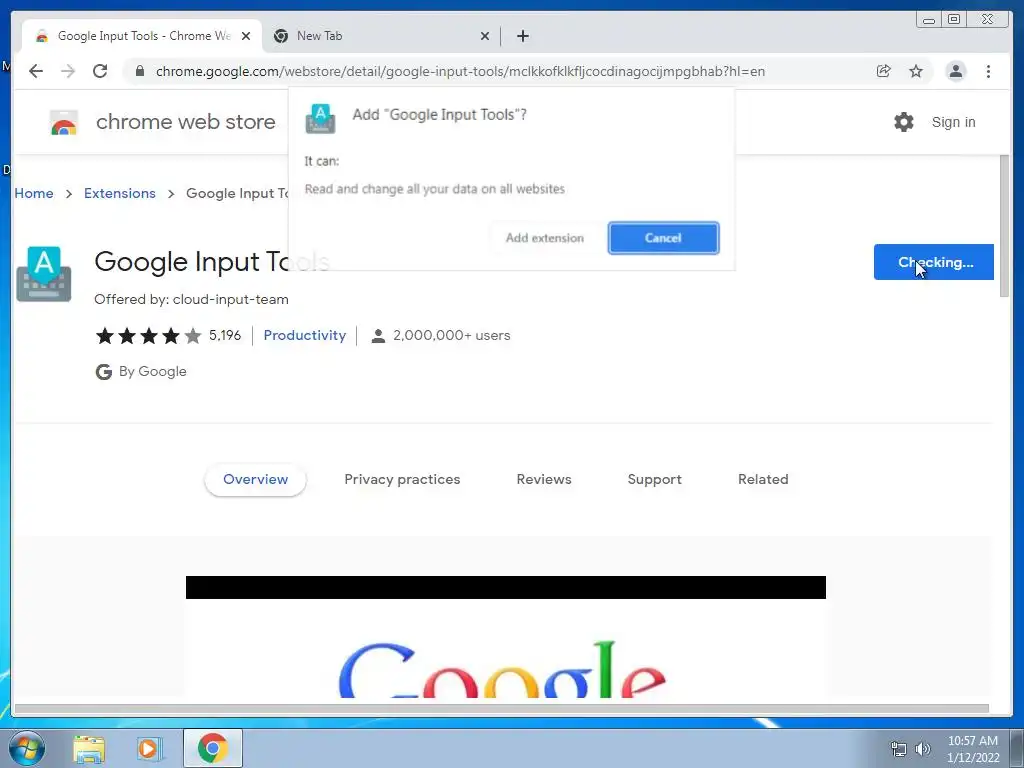Viewport: 1024px width, 768px height.
Task: Open the Productivity category link
Action: [304, 335]
